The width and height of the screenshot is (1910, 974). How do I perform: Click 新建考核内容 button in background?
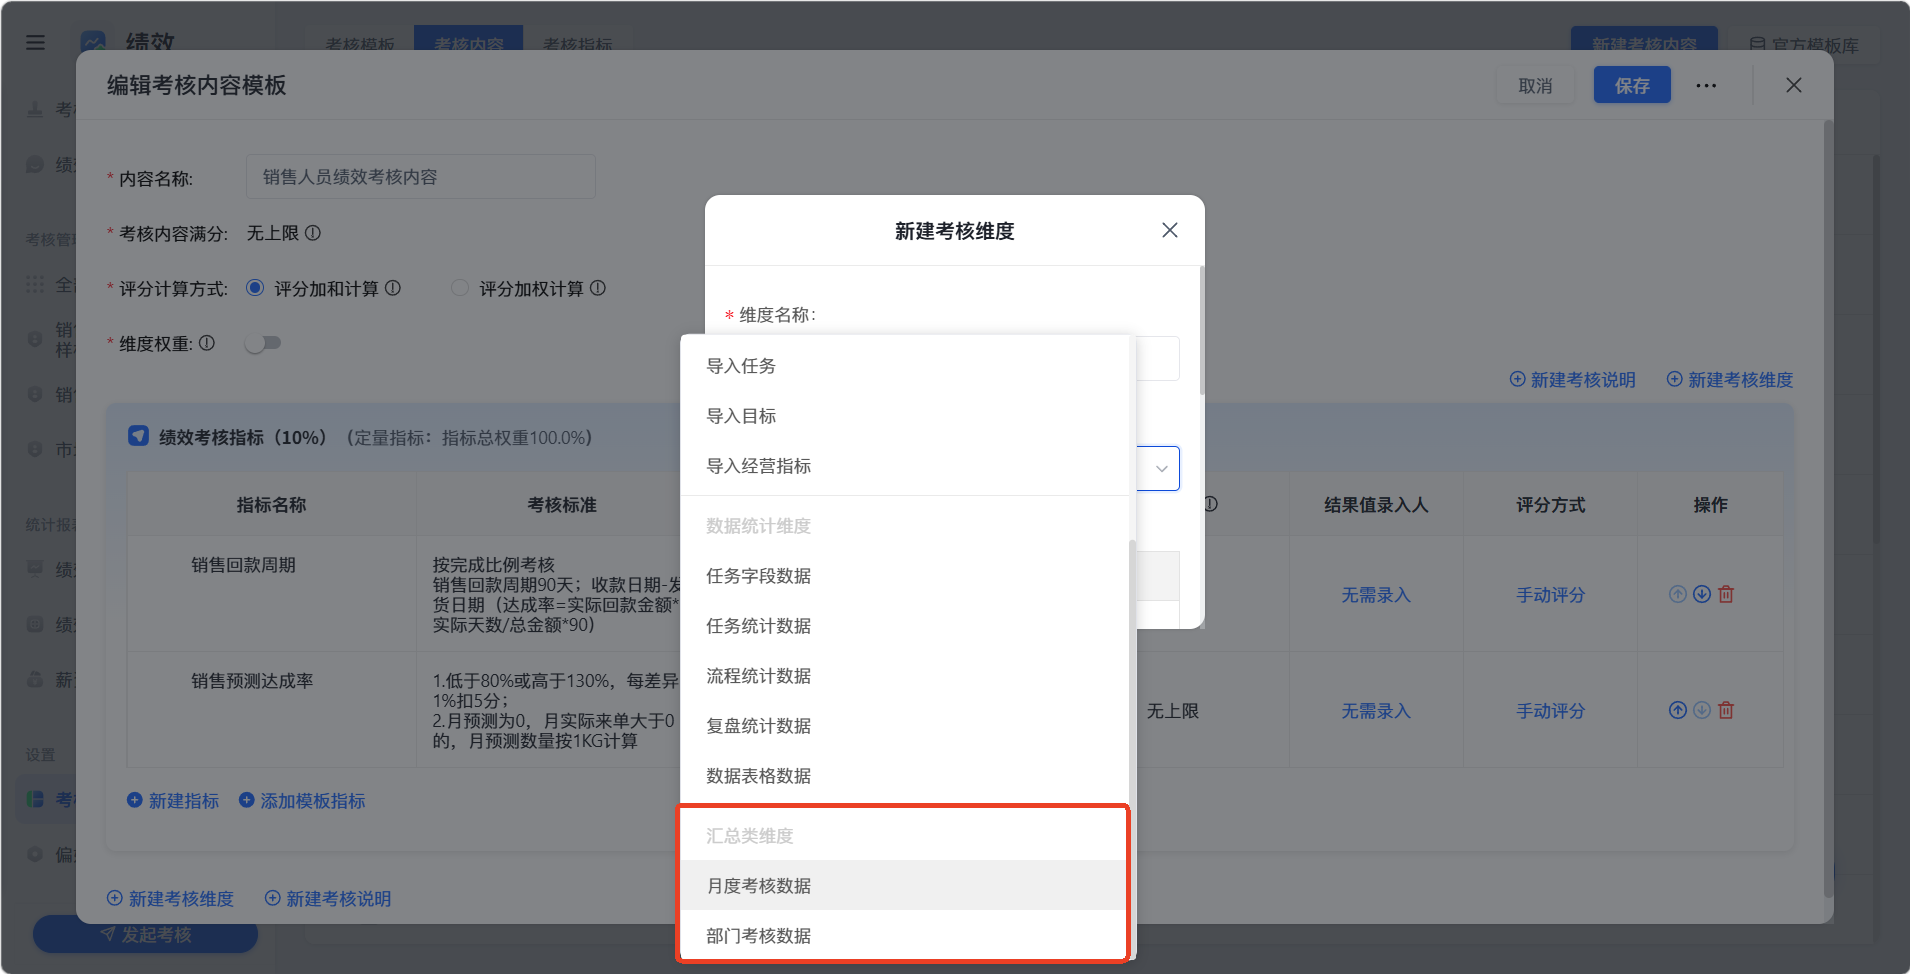(x=1644, y=40)
